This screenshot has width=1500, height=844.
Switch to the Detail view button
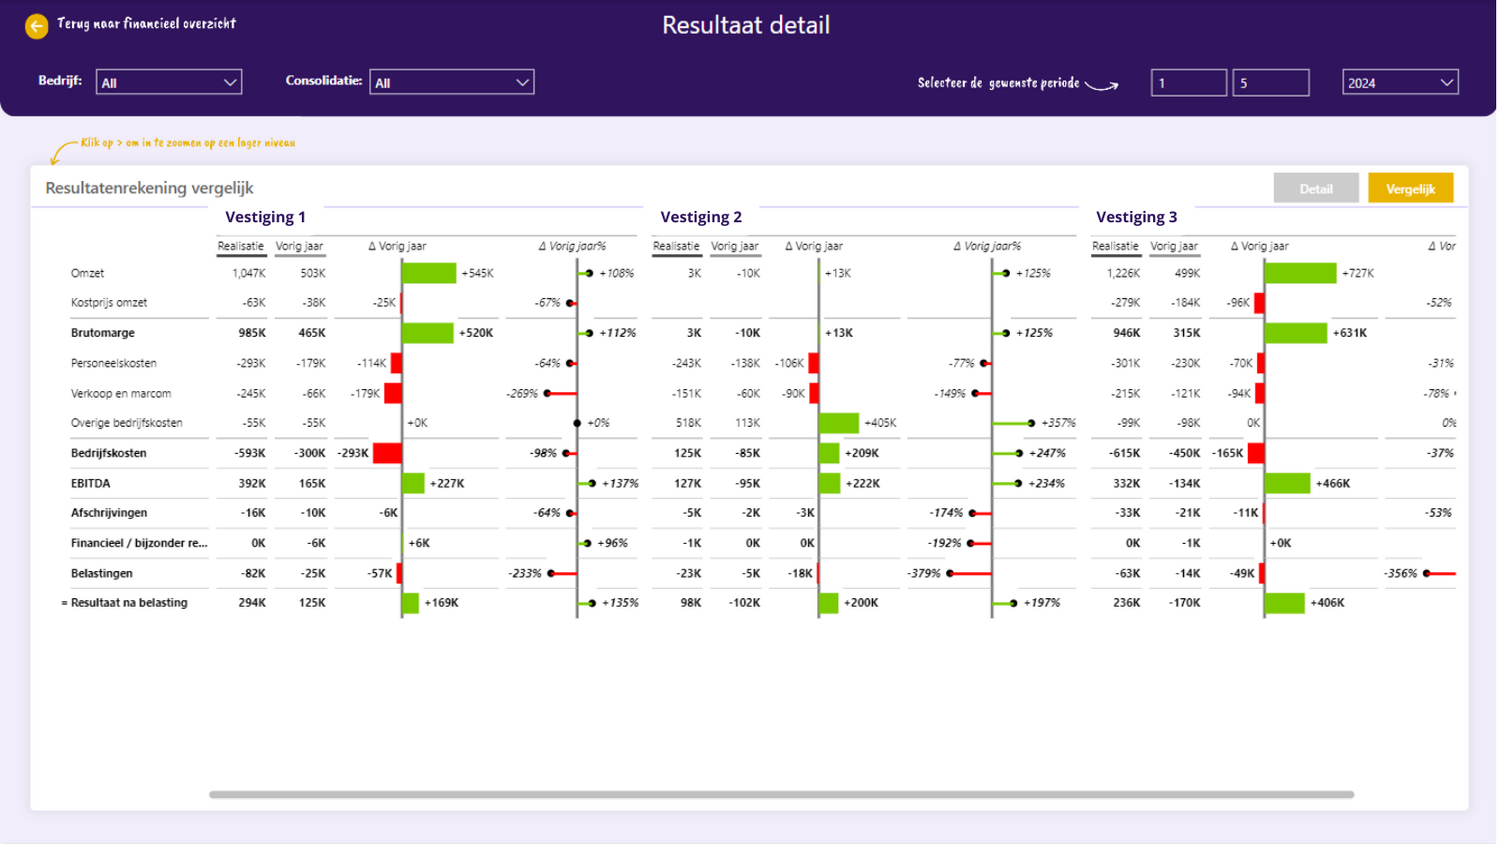1315,188
